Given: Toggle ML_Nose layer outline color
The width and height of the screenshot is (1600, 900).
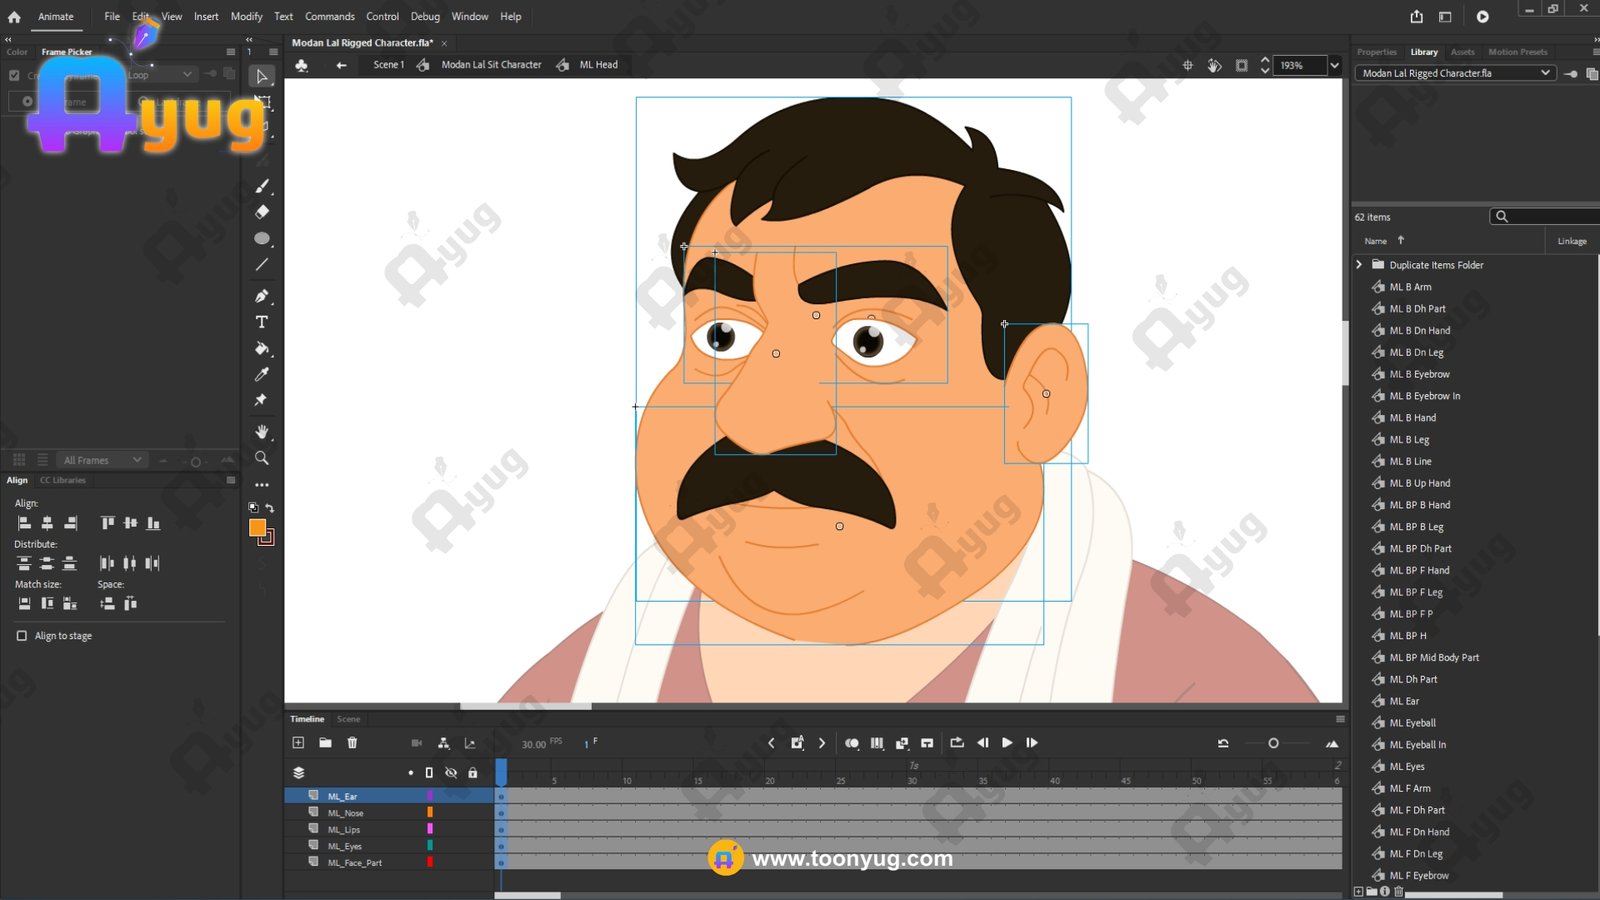Looking at the screenshot, I should click(430, 813).
